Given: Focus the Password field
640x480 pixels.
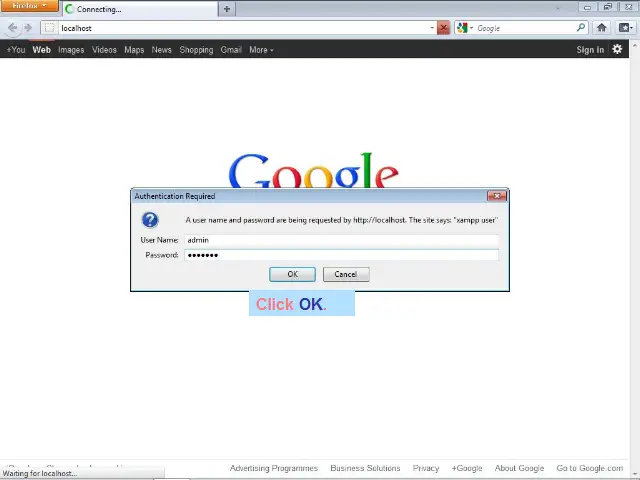Looking at the screenshot, I should tap(341, 255).
